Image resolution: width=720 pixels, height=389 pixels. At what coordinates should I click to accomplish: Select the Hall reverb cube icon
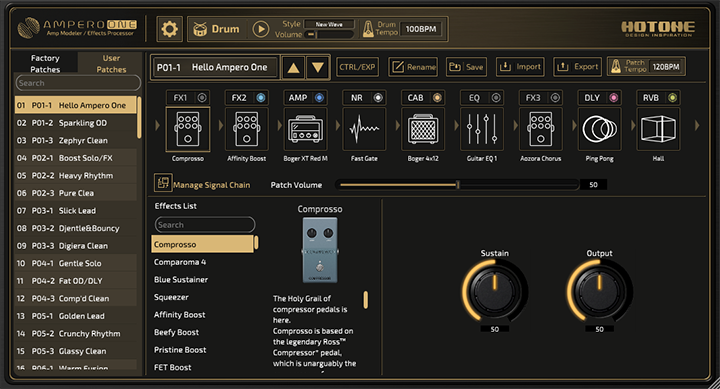(x=658, y=130)
